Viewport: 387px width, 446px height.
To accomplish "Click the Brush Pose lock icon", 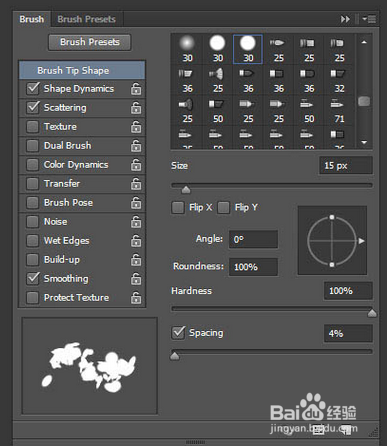I will 136,203.
